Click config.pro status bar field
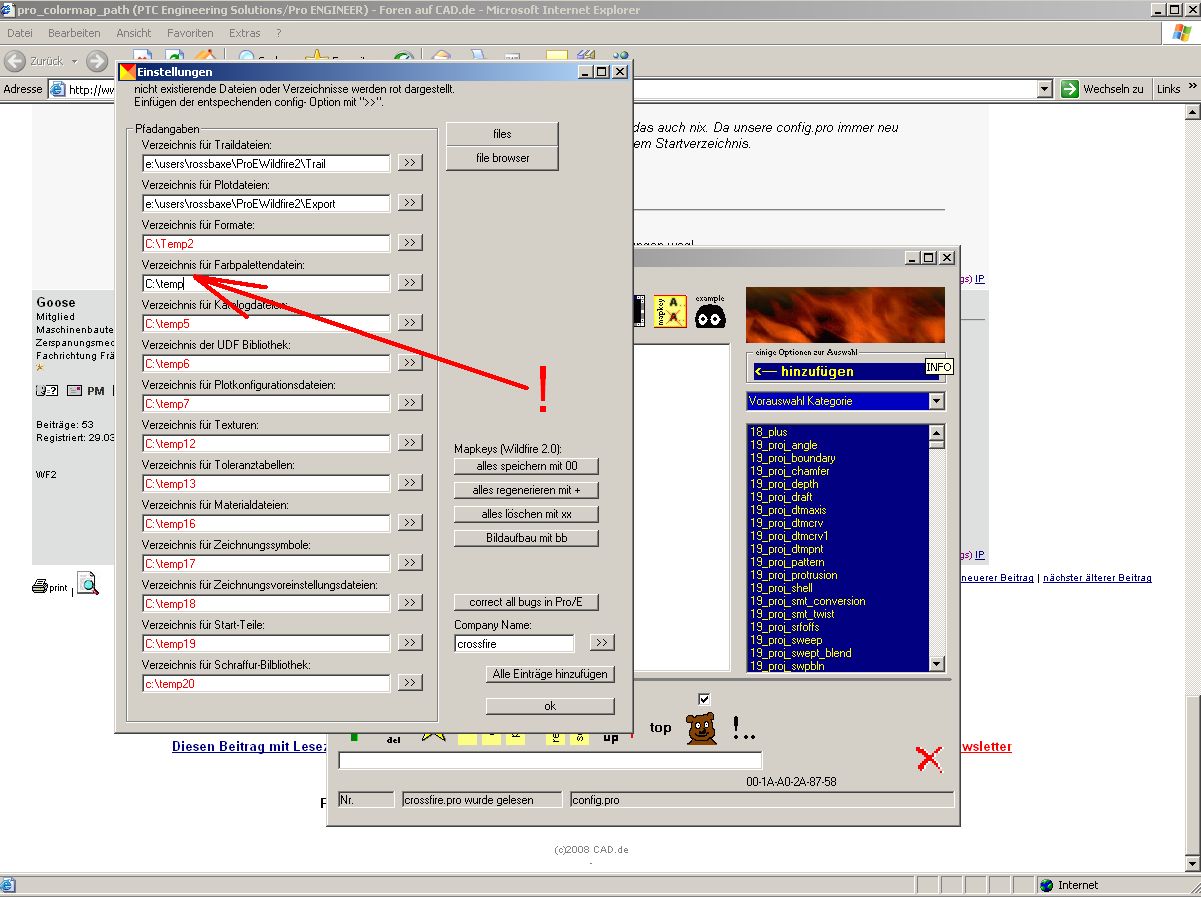Image resolution: width=1201 pixels, height=897 pixels. 761,800
